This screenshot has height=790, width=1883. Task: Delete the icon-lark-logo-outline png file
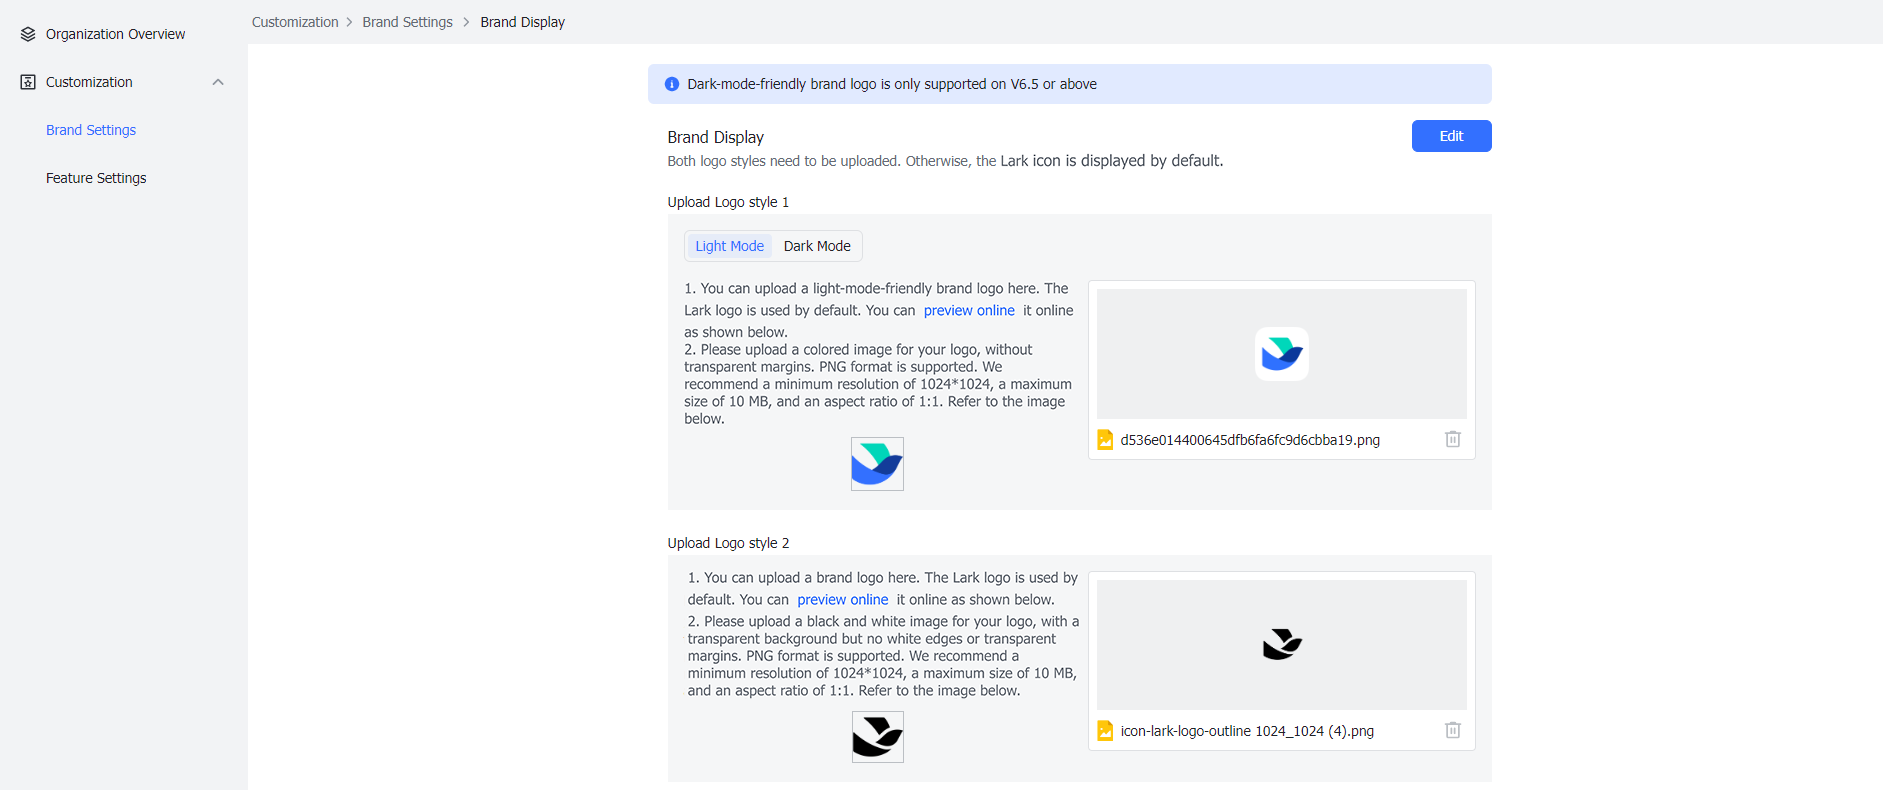[x=1453, y=730]
